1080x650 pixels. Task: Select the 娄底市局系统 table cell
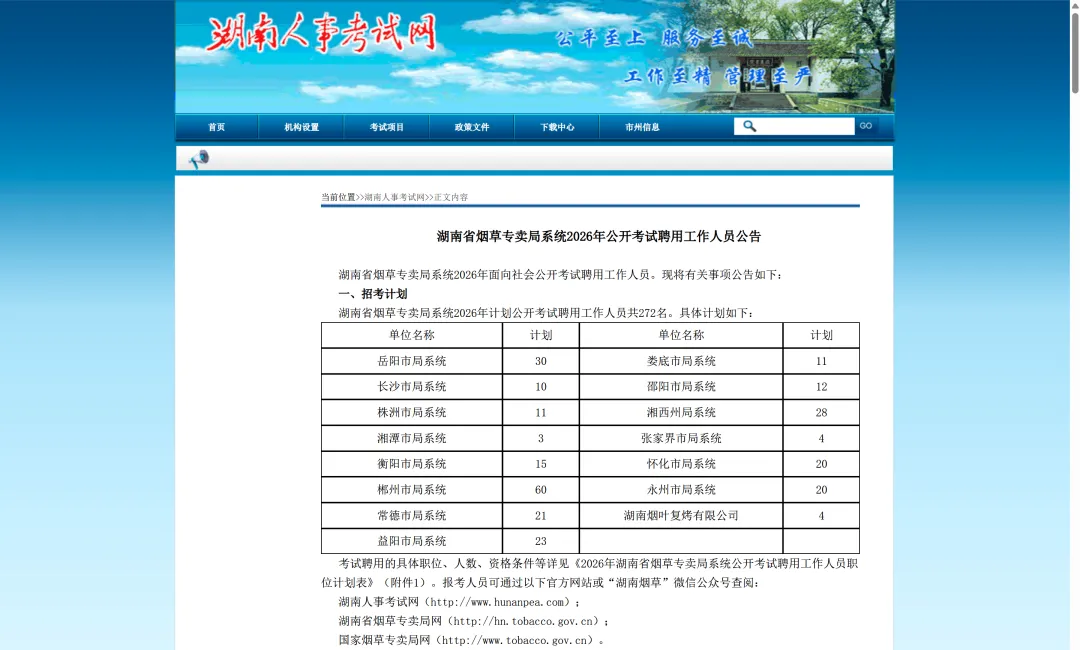[x=681, y=361]
